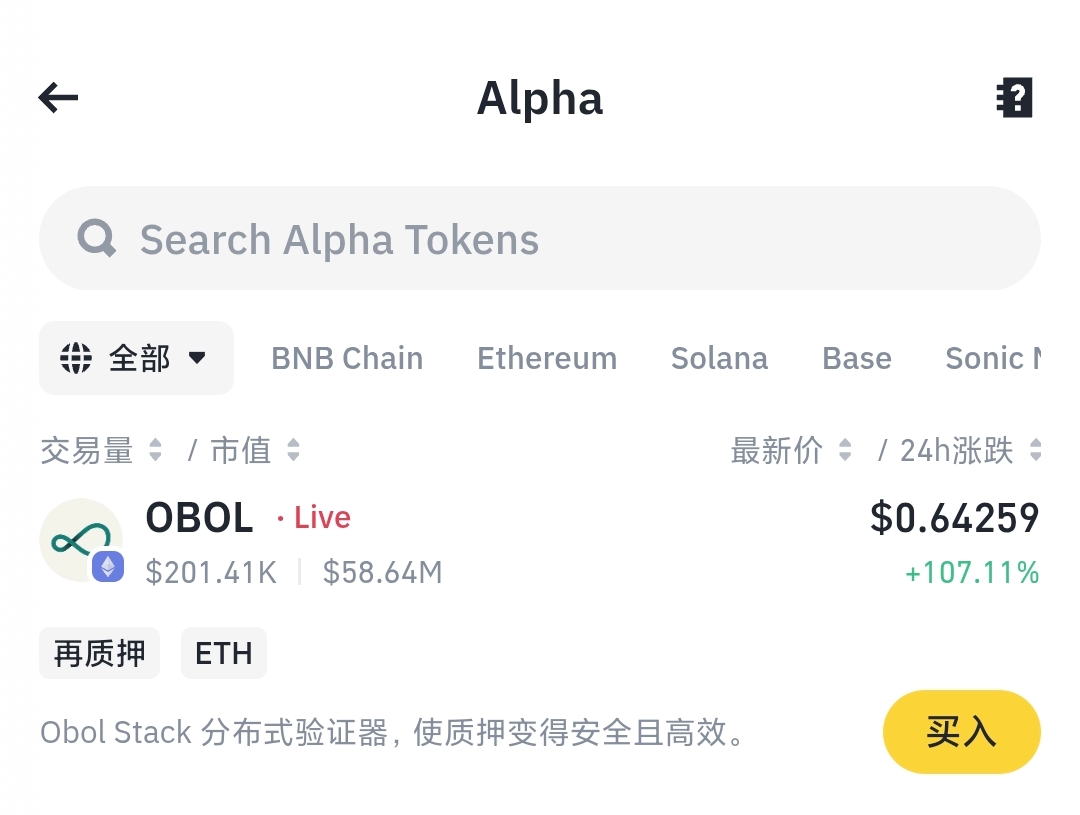Switch to Ethereum tab
Screen dimensions: 1080x815
[547, 358]
